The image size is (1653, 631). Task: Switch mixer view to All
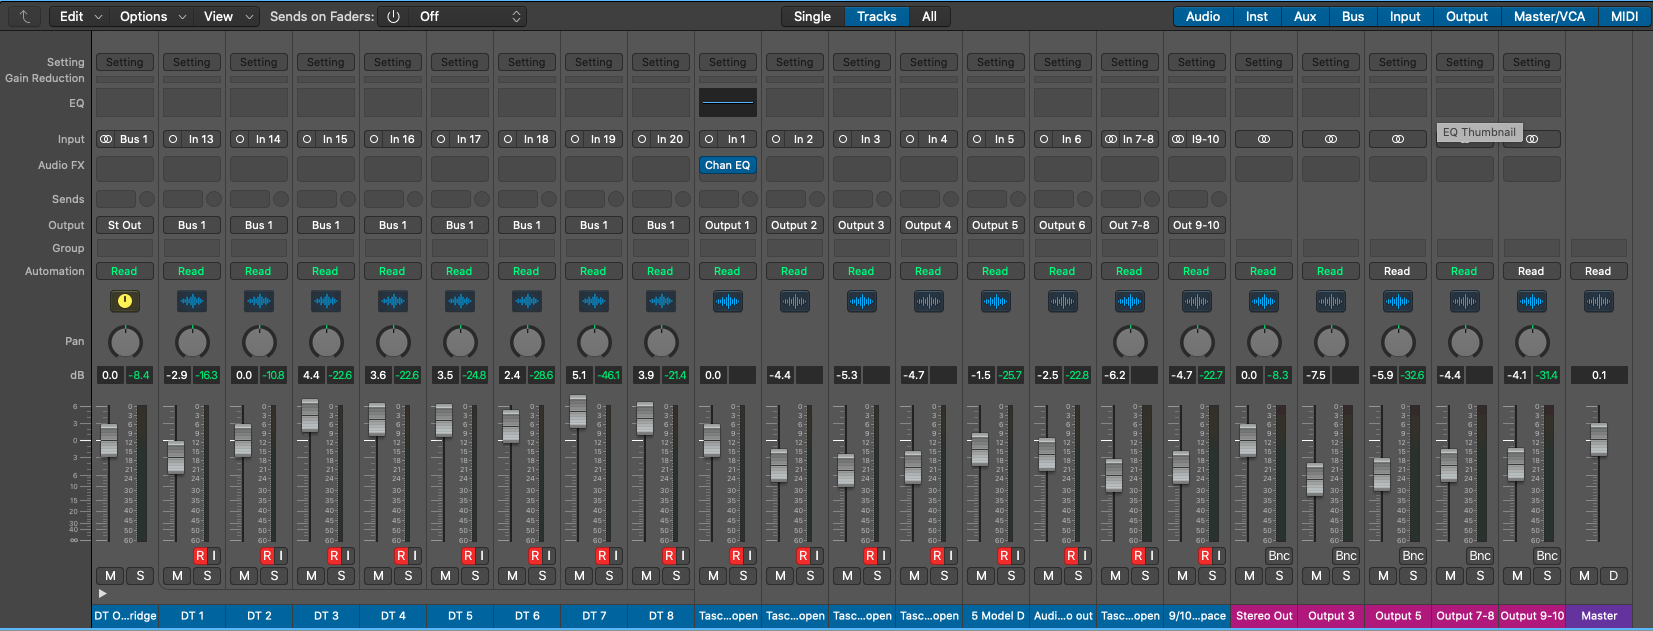coord(929,16)
